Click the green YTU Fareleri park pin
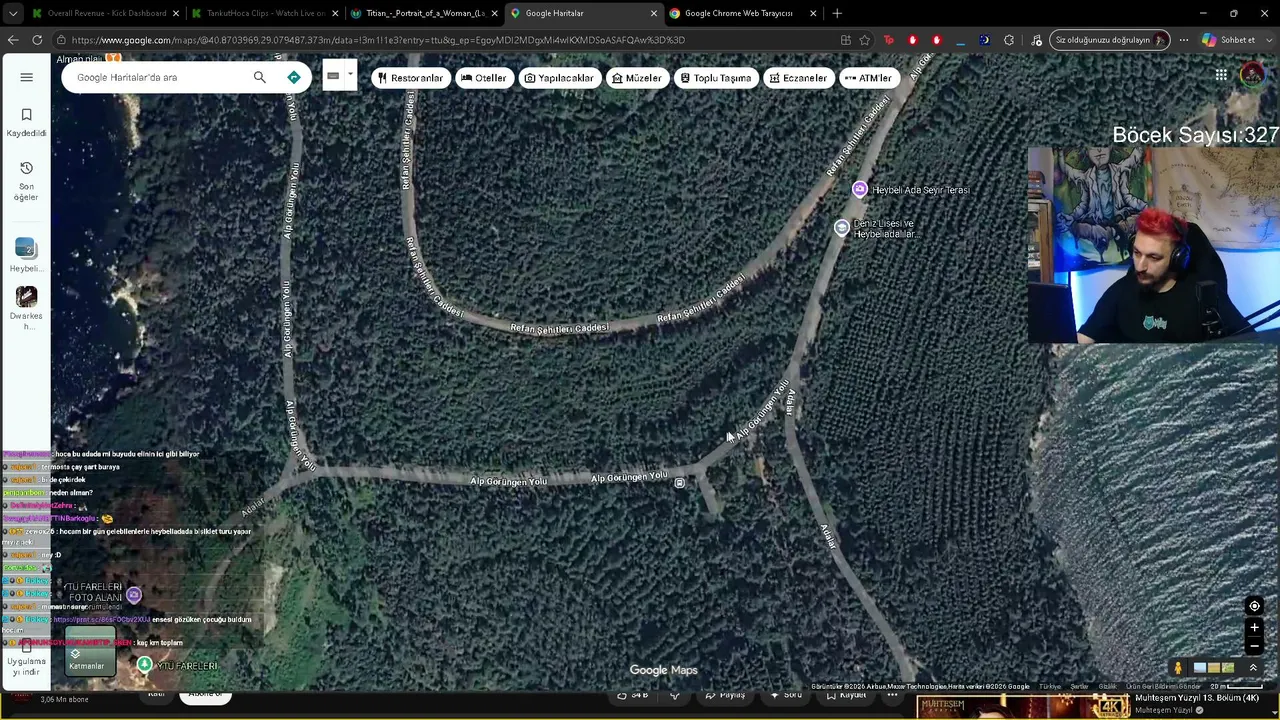This screenshot has height=720, width=1280. [x=145, y=665]
